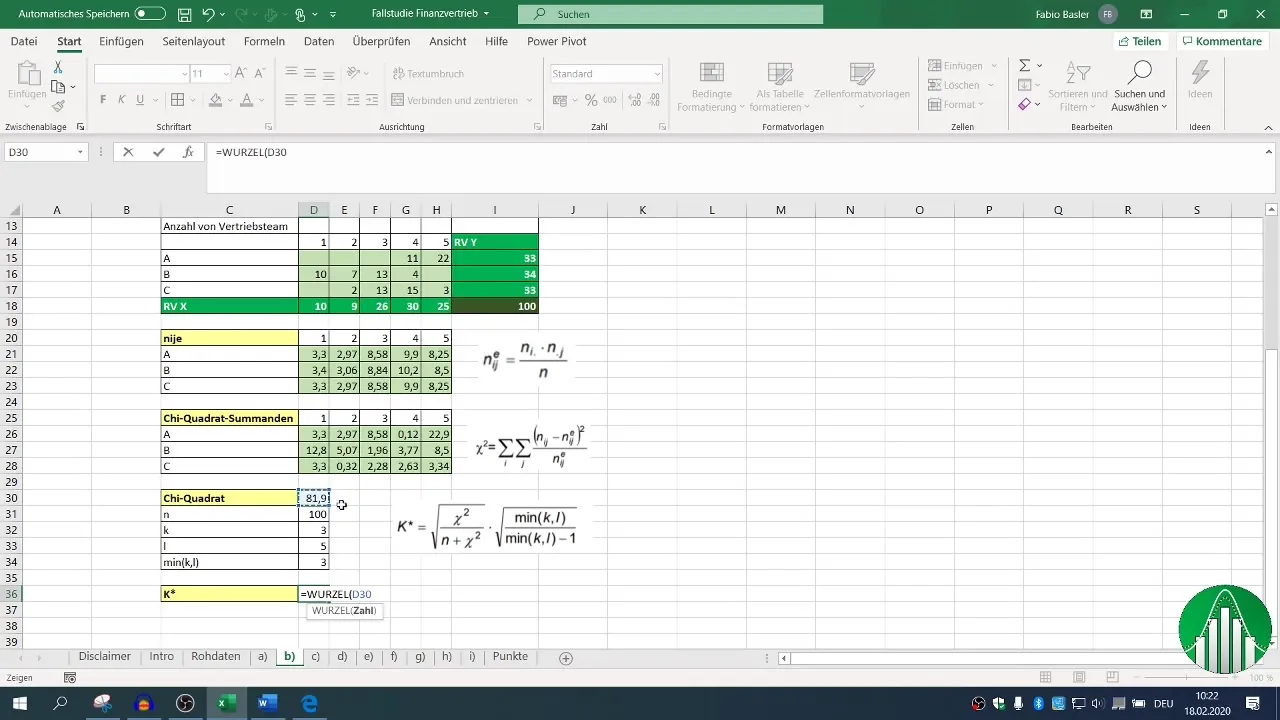Expand the formula bar chevron
This screenshot has width=1280, height=720.
pyautogui.click(x=1269, y=150)
